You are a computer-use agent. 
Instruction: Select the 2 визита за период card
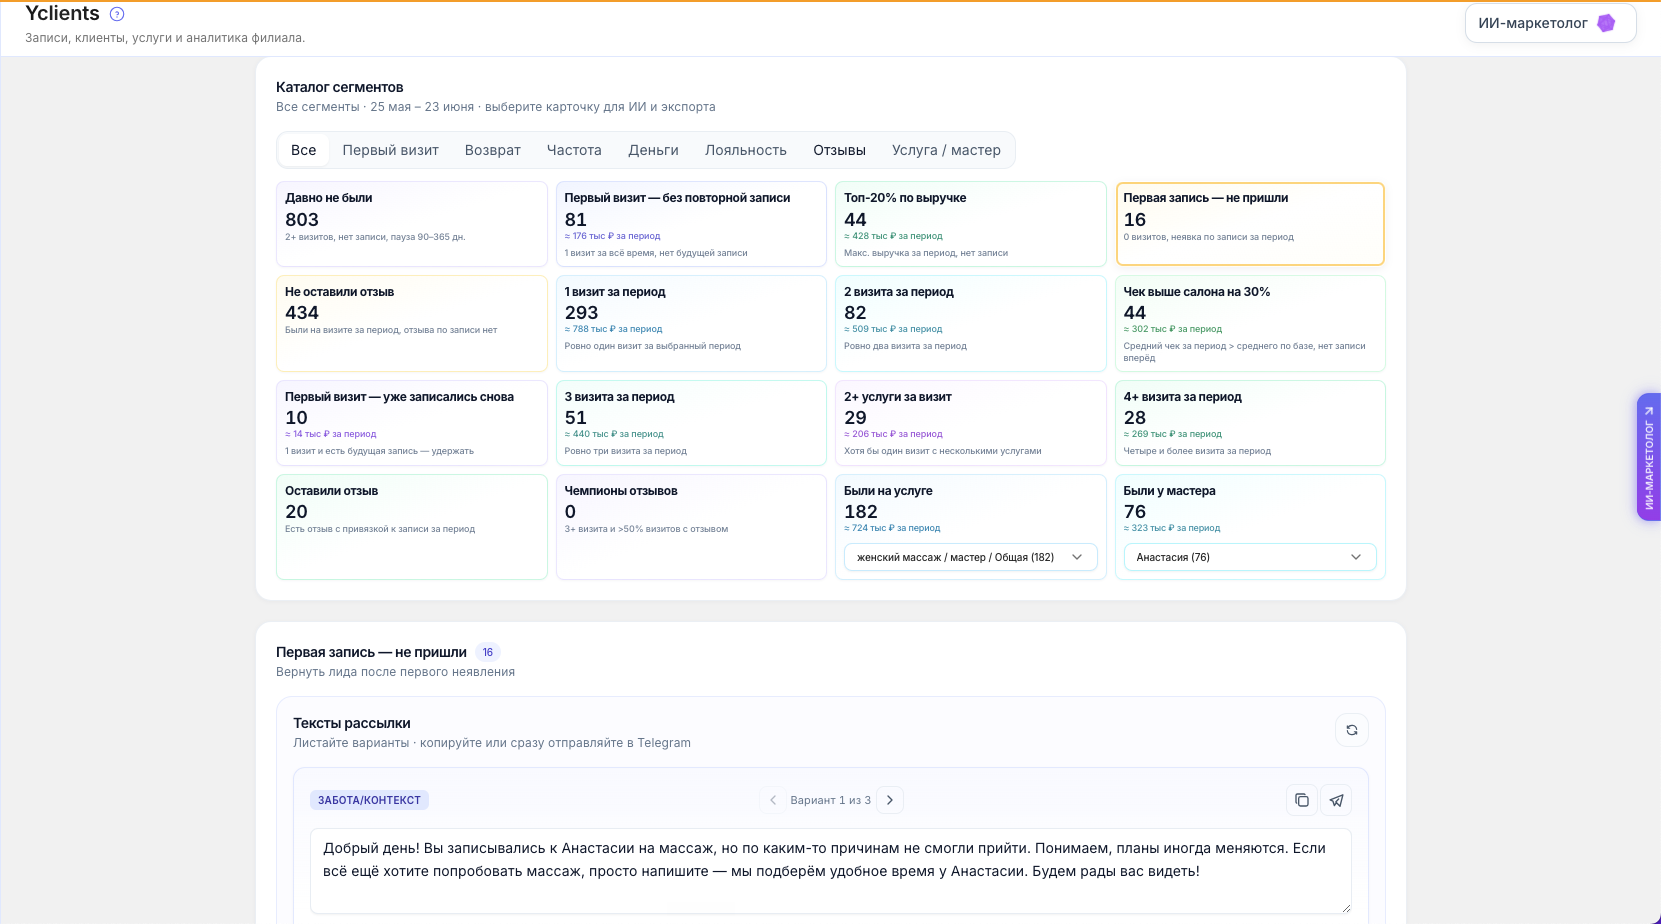pos(971,323)
